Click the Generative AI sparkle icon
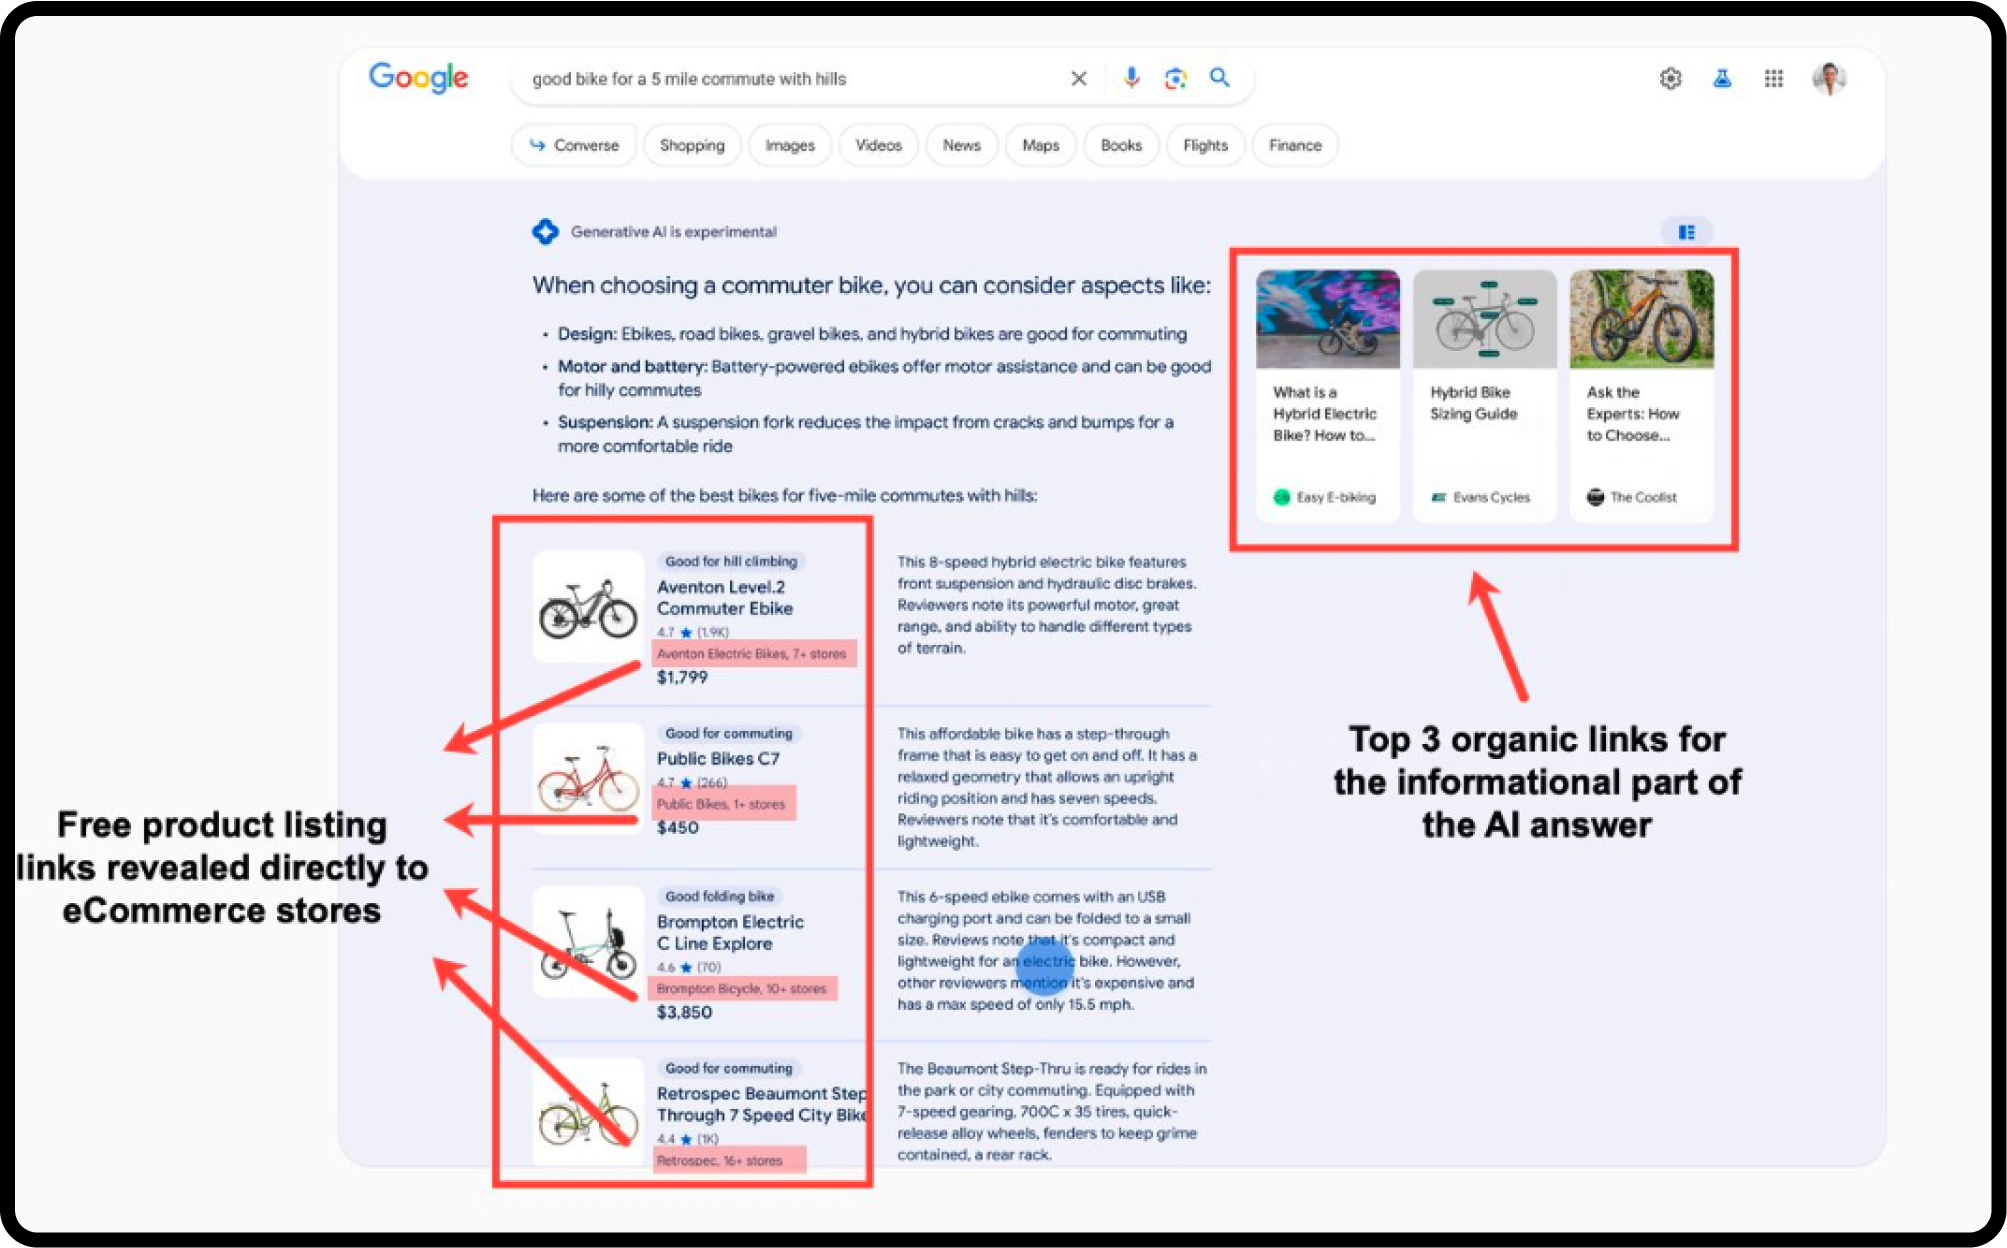The height and width of the screenshot is (1248, 2007). click(546, 230)
